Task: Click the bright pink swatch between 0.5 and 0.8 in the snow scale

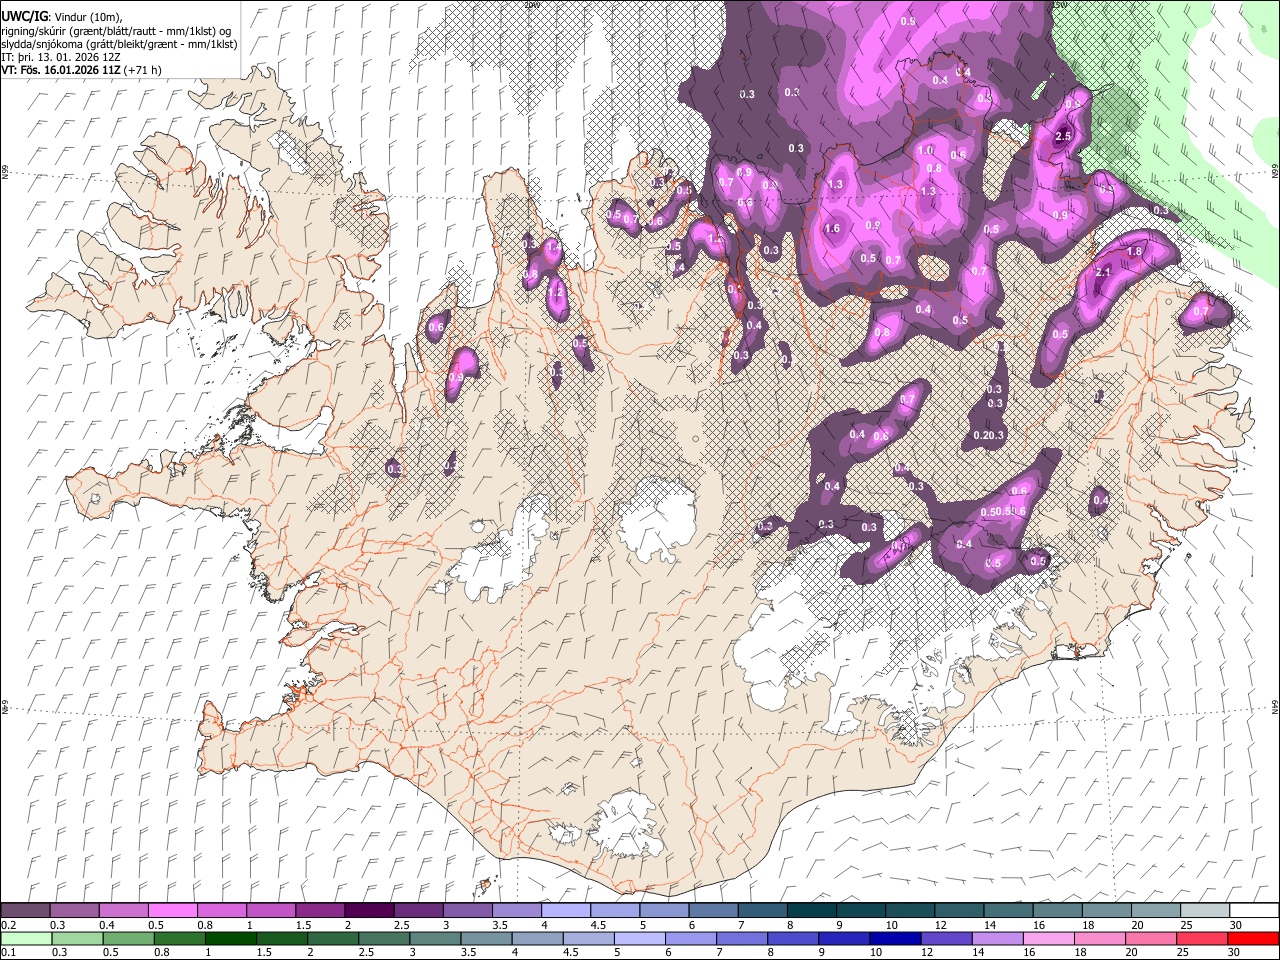Action: [x=173, y=911]
